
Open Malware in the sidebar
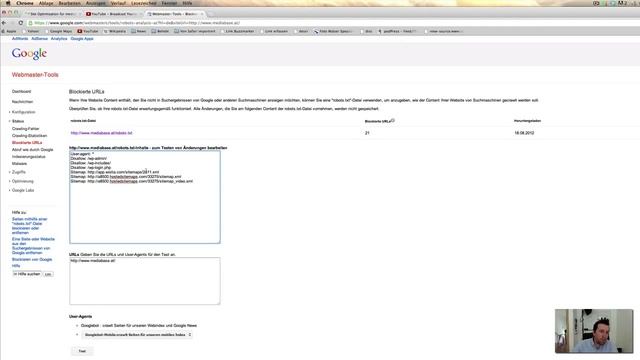click(x=20, y=164)
